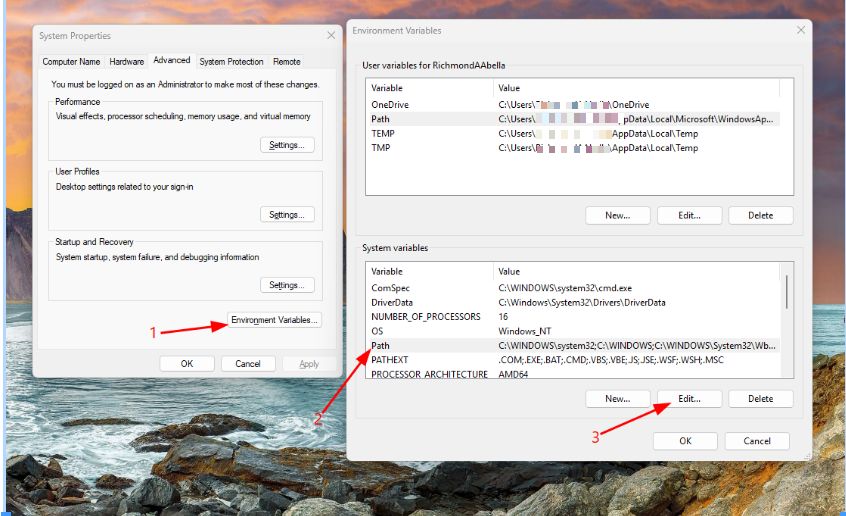Click Delete under System variables
Viewport: 846px width, 516px height.
pyautogui.click(x=760, y=398)
